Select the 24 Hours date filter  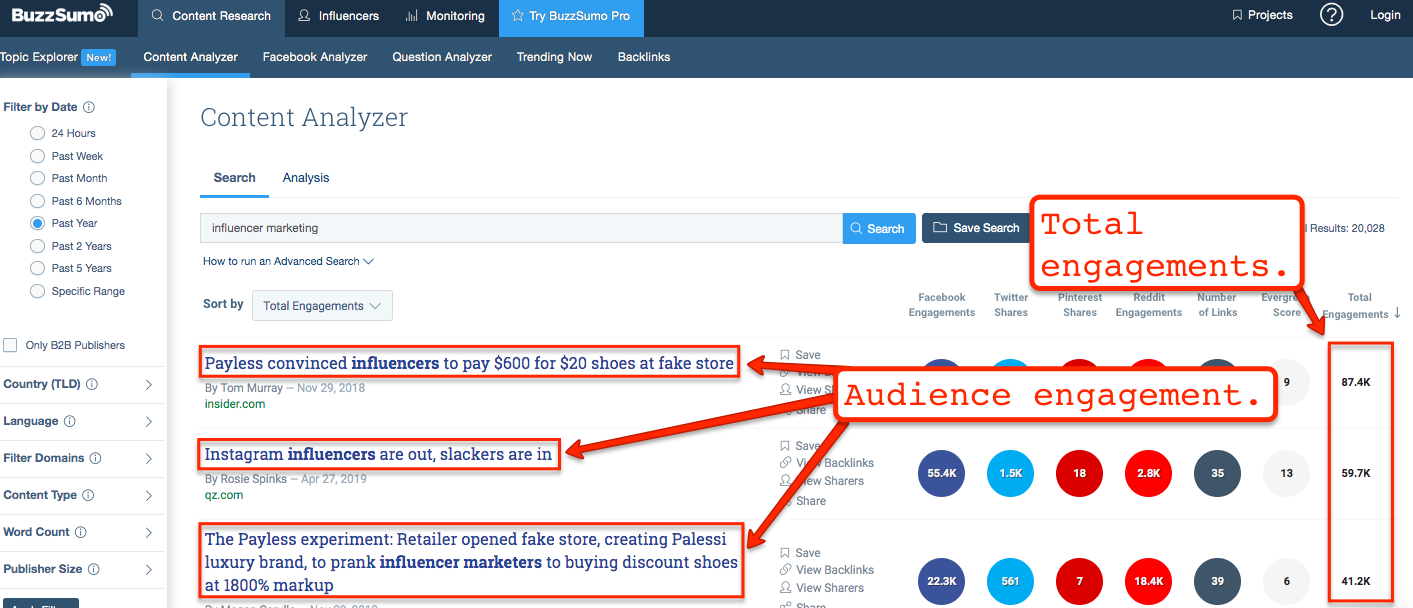tap(37, 133)
